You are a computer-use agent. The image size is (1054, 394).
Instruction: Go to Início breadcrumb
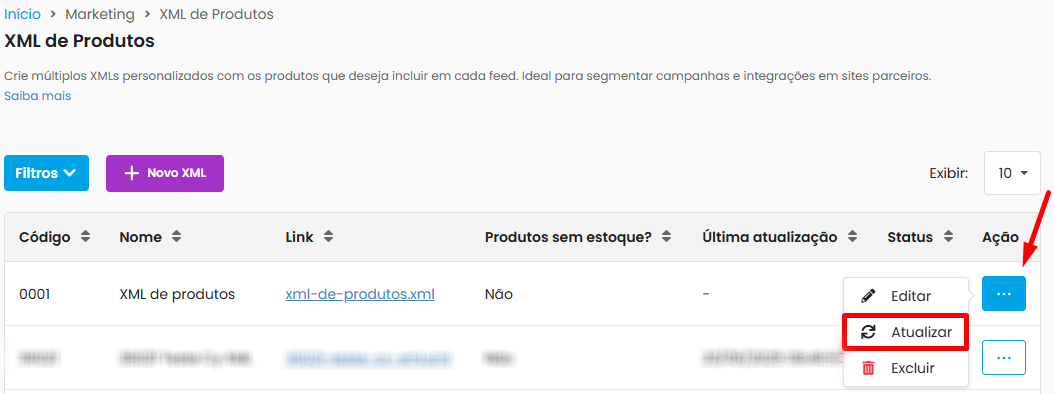tap(23, 14)
